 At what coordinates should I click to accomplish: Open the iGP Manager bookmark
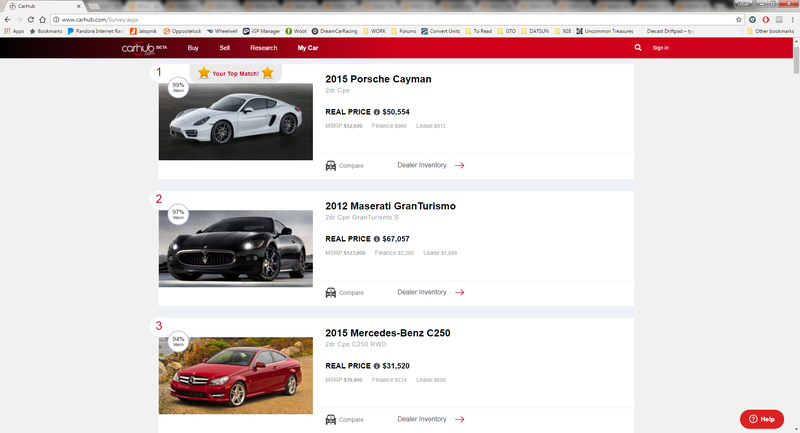coord(262,31)
